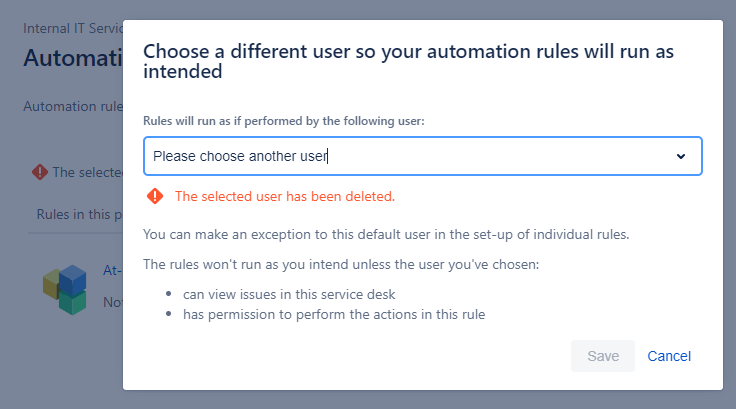736x409 pixels.
Task: Click the red error icon in dialog
Action: pos(154,196)
